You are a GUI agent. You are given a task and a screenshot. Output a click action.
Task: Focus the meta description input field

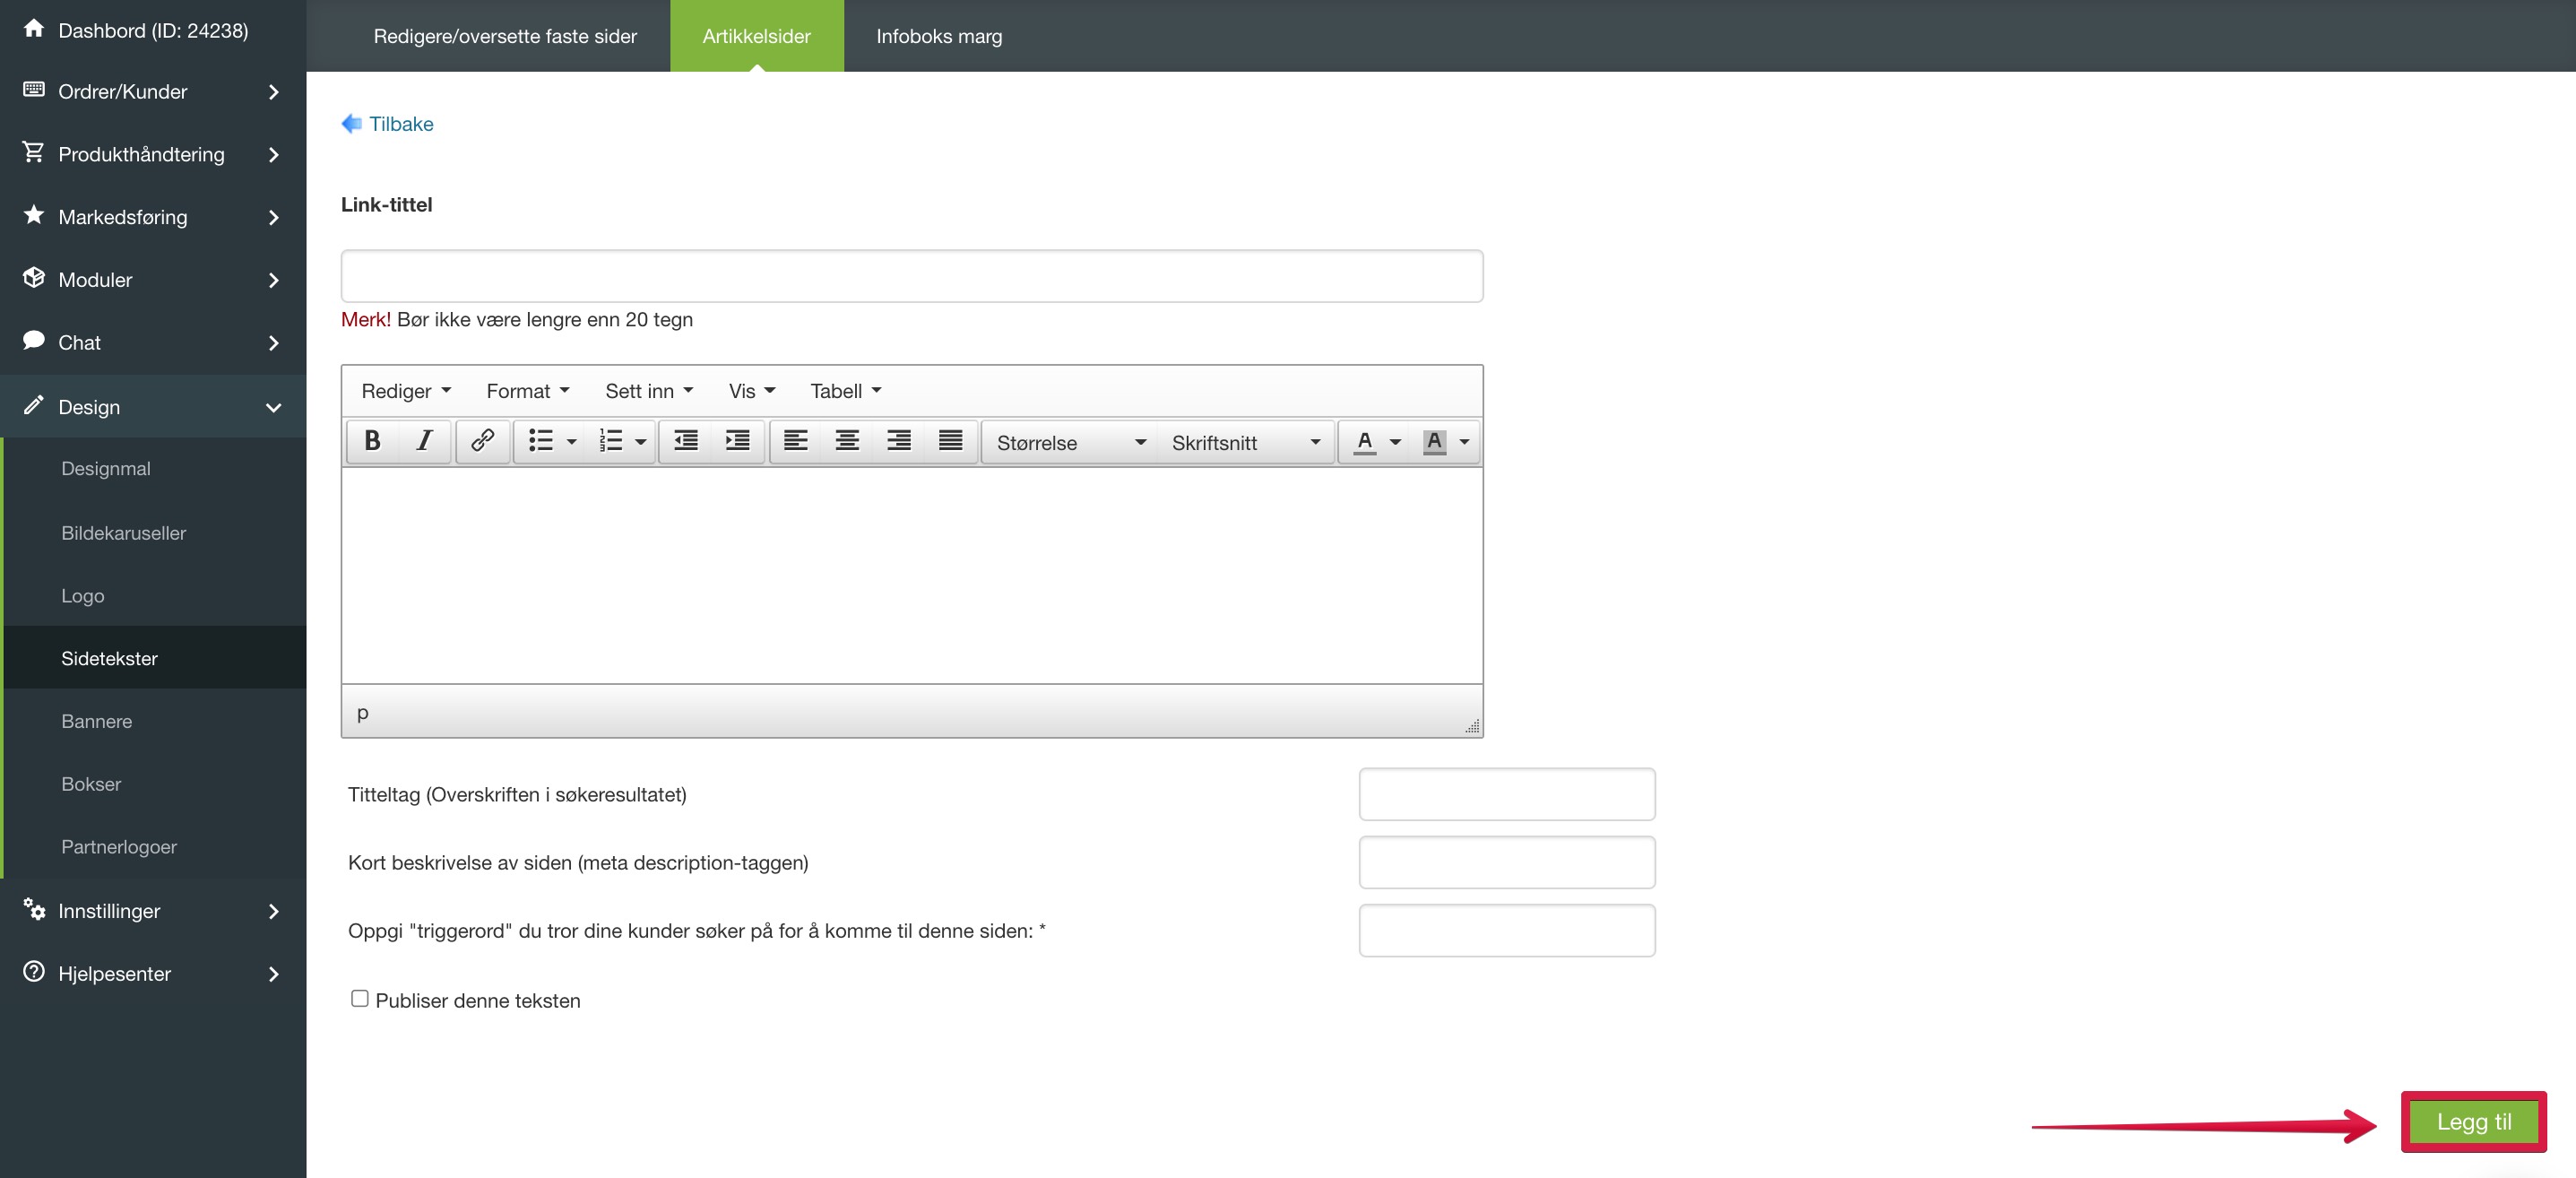click(x=1506, y=862)
